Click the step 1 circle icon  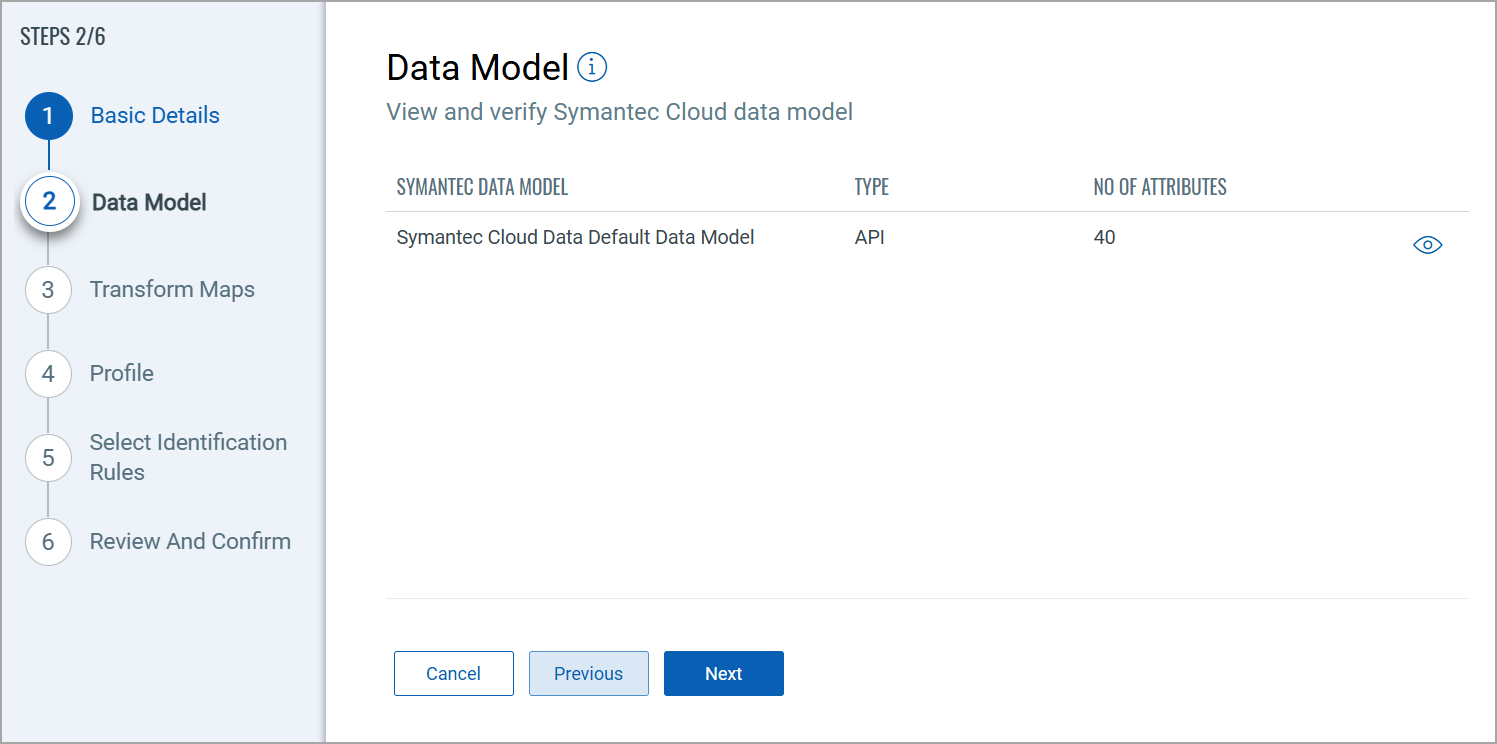[48, 116]
